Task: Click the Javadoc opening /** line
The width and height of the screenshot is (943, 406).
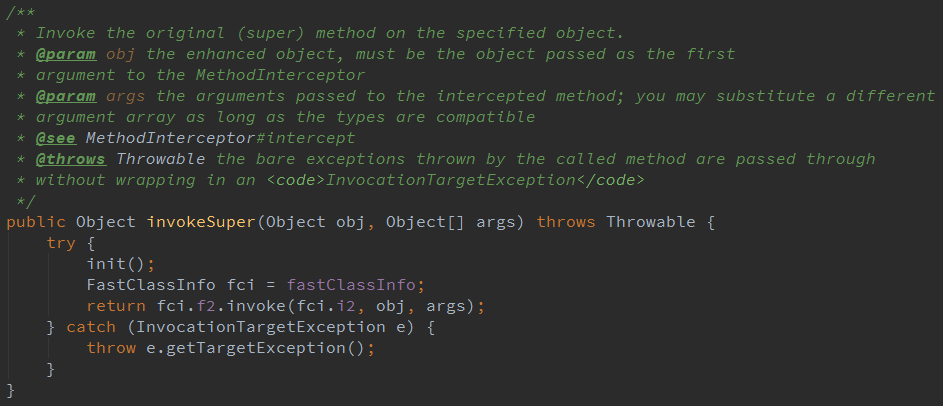Action: 21,12
